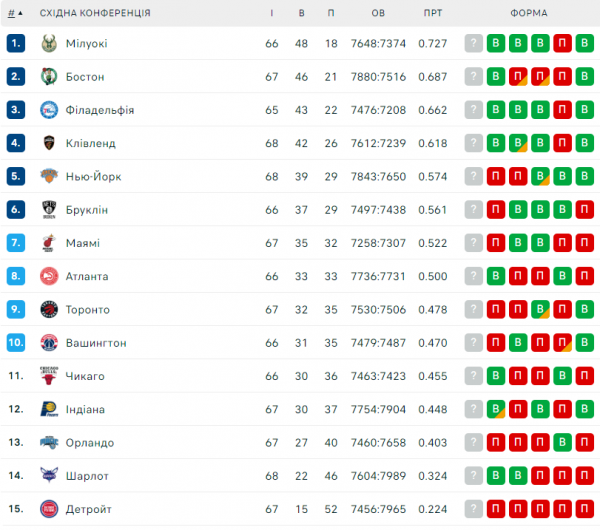Viewport: 600px width, 530px height.
Task: Click the Miami Heat logo
Action: pos(48,243)
